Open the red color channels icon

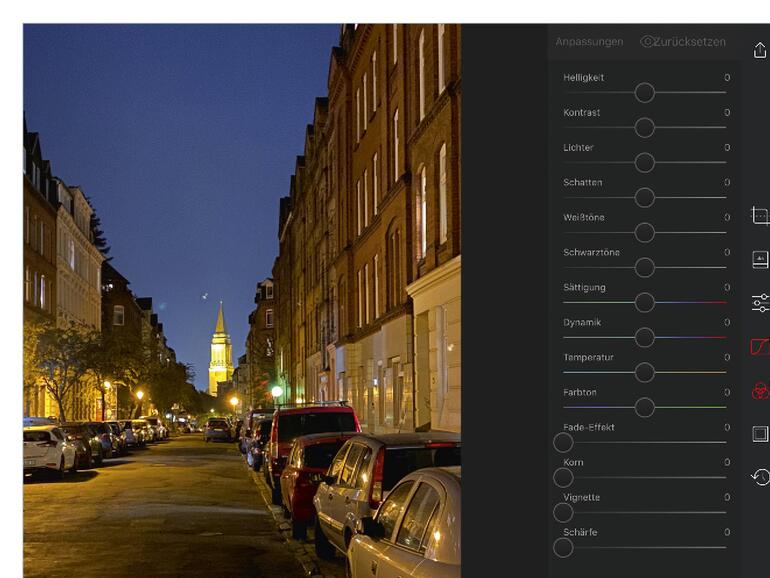coord(760,390)
